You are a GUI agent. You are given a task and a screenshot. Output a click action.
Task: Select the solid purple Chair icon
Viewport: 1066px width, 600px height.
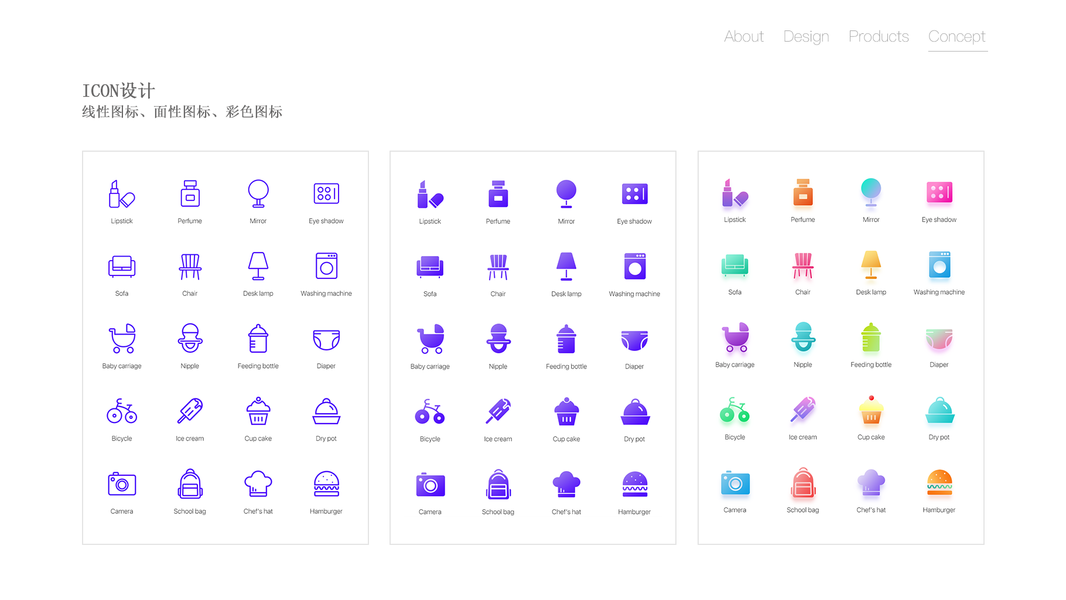[498, 268]
